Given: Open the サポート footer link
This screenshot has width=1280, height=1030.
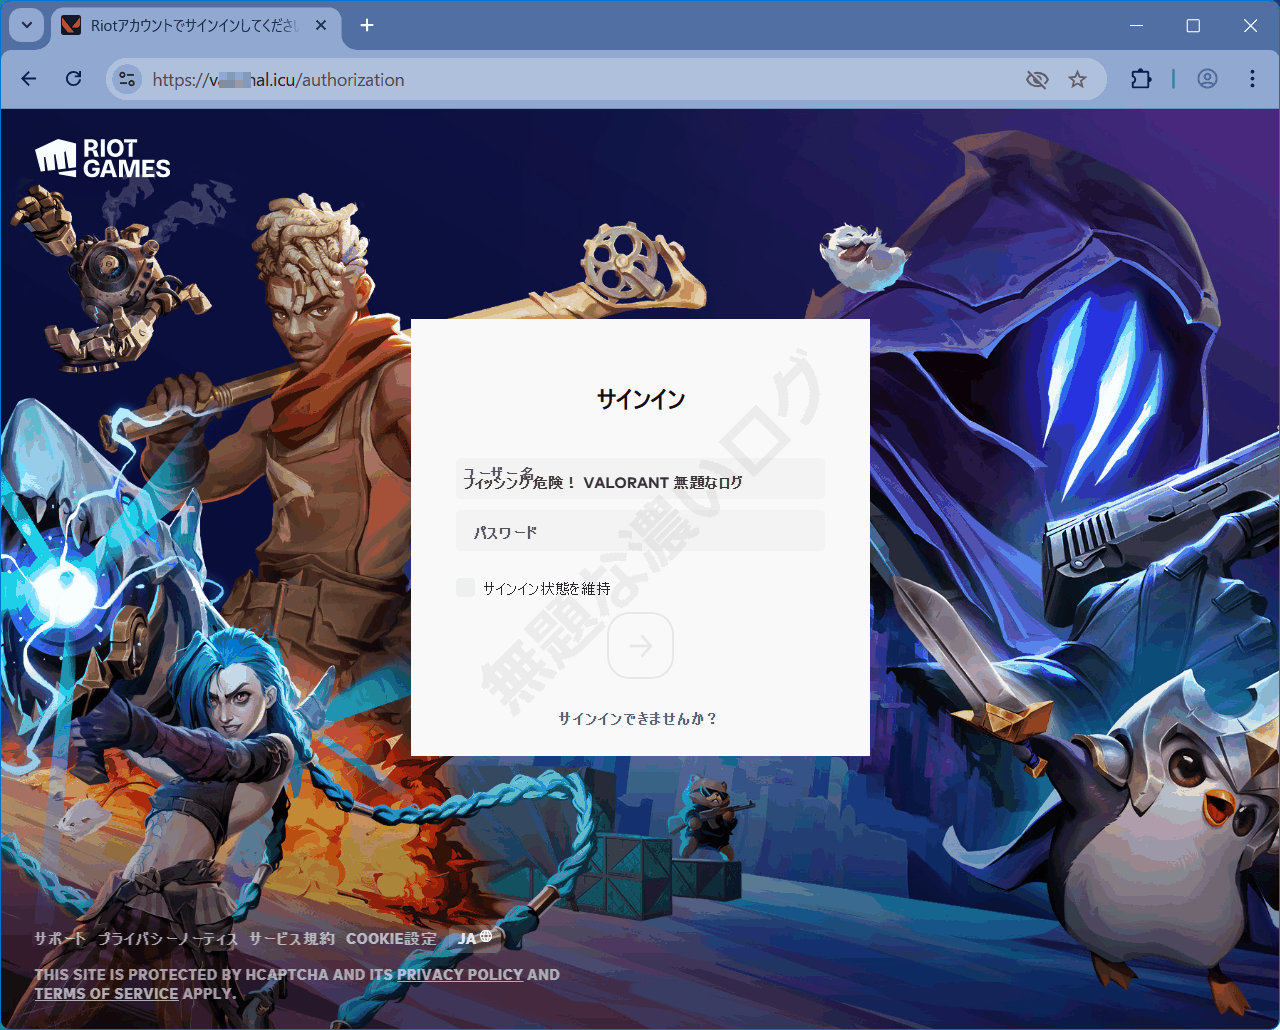Looking at the screenshot, I should (x=60, y=939).
